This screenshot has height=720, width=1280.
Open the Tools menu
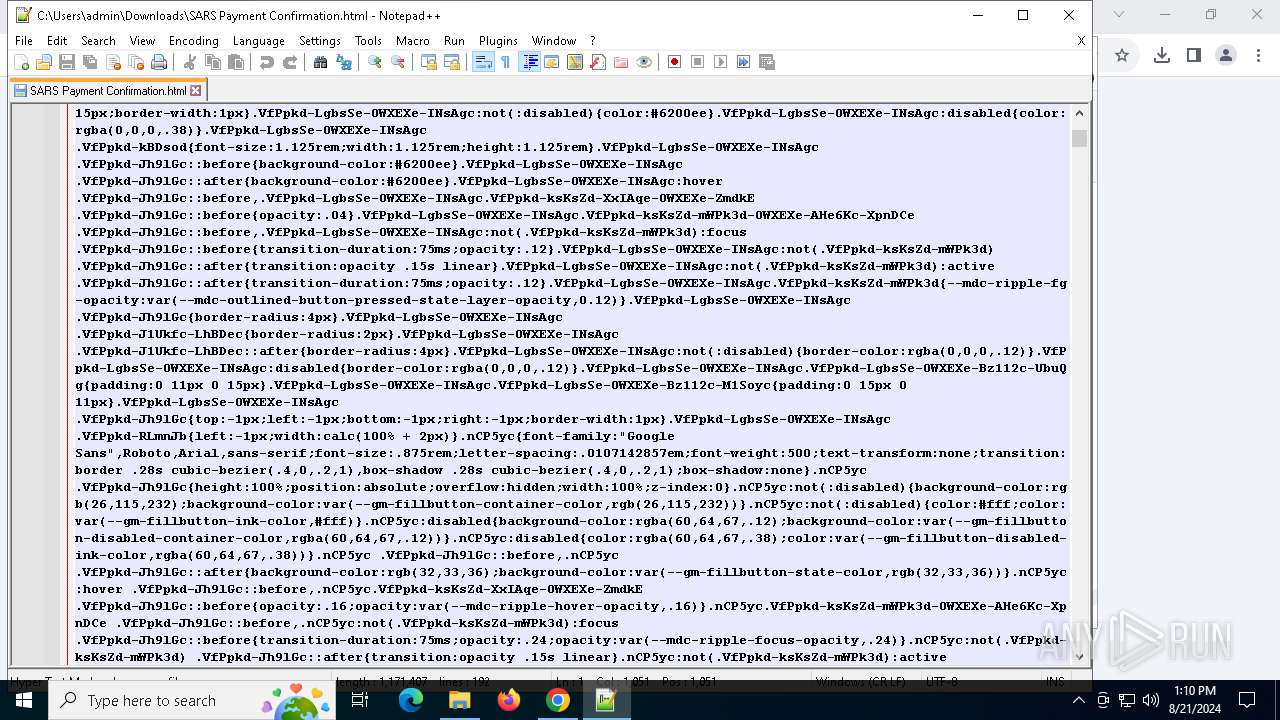368,41
